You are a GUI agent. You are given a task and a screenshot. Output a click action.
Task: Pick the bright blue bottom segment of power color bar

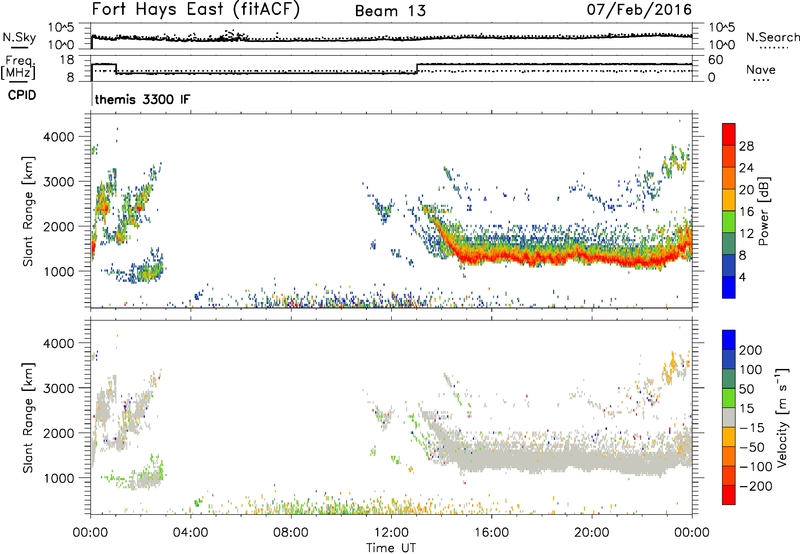tap(729, 287)
